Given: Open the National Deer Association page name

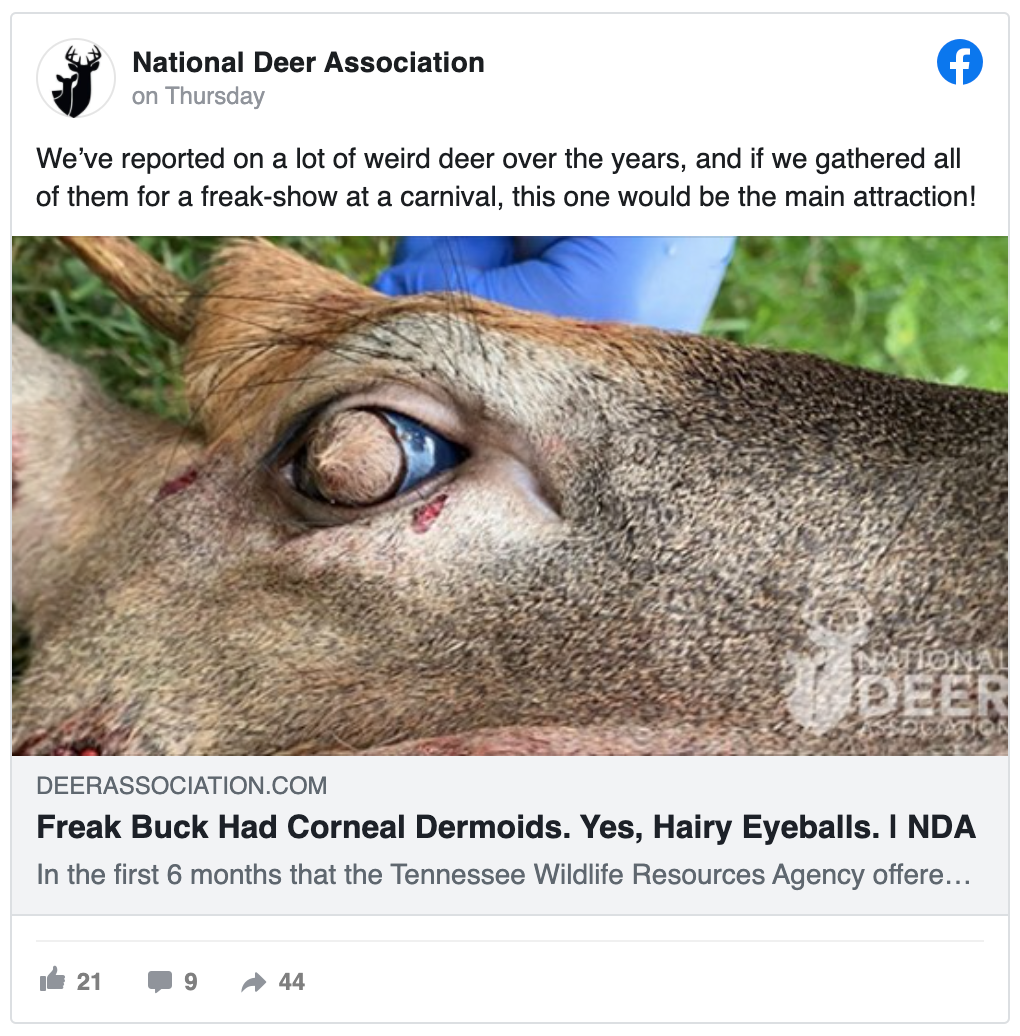Looking at the screenshot, I should click(308, 63).
